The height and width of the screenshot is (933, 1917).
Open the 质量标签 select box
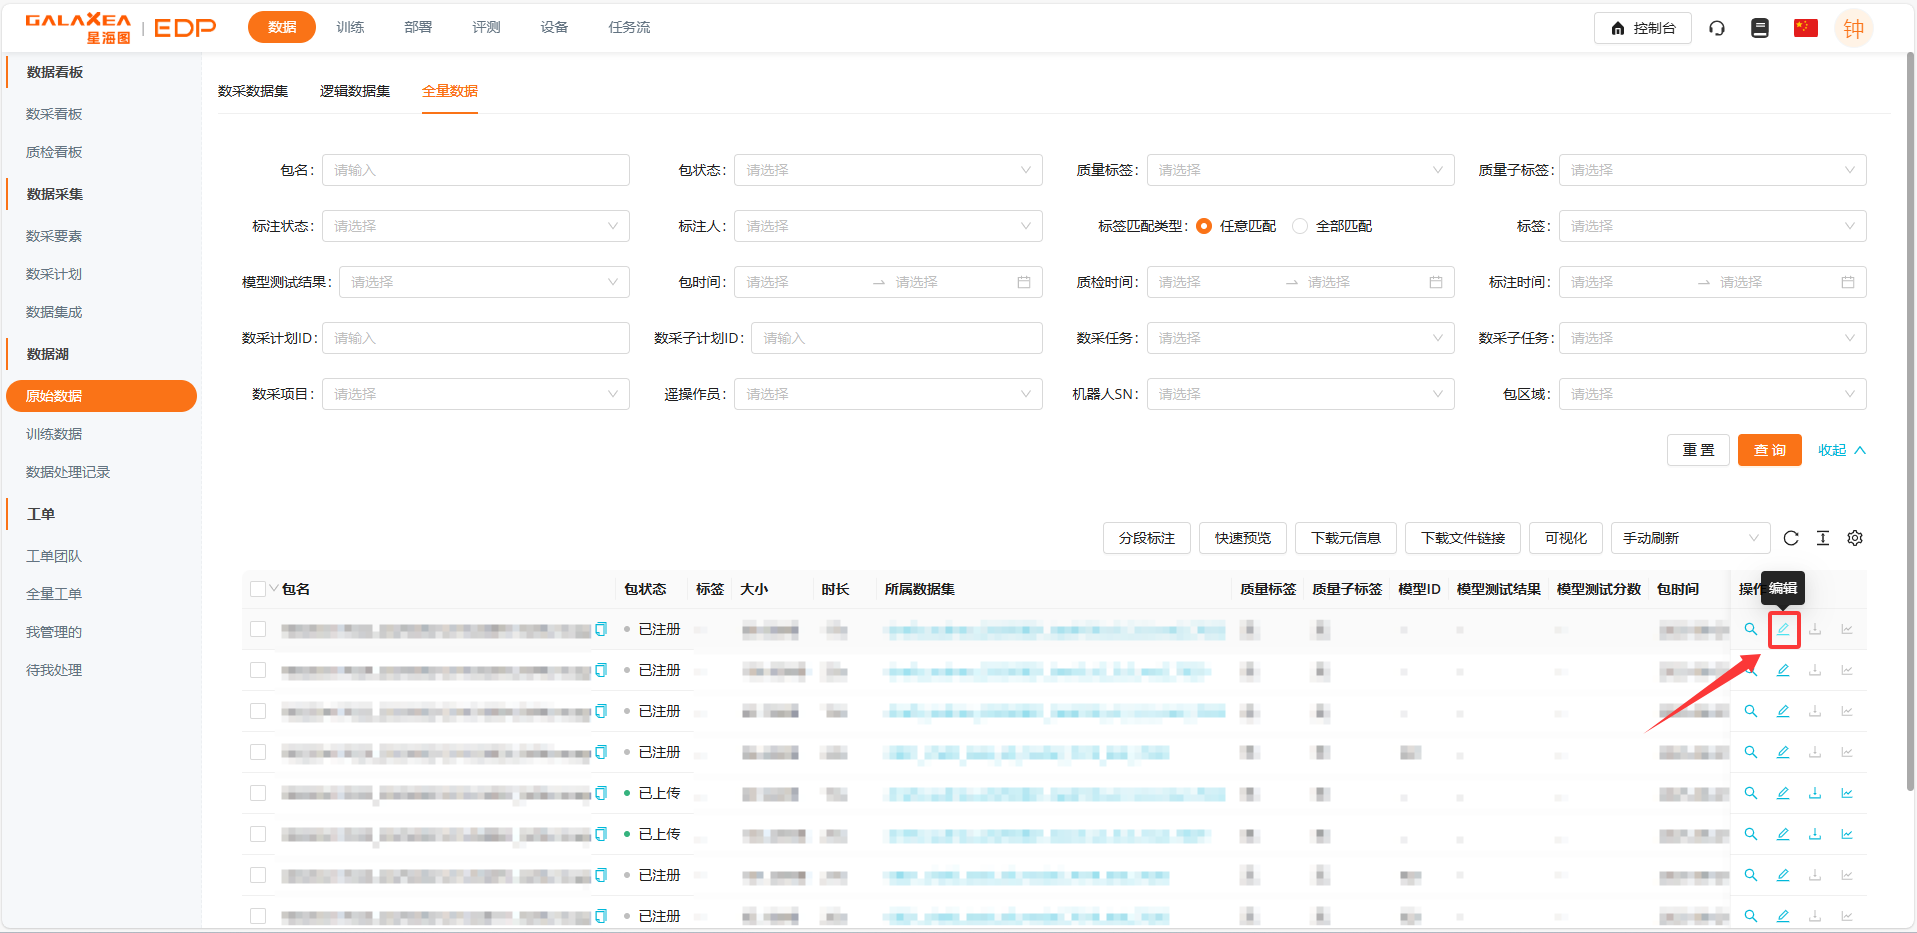pos(1300,170)
